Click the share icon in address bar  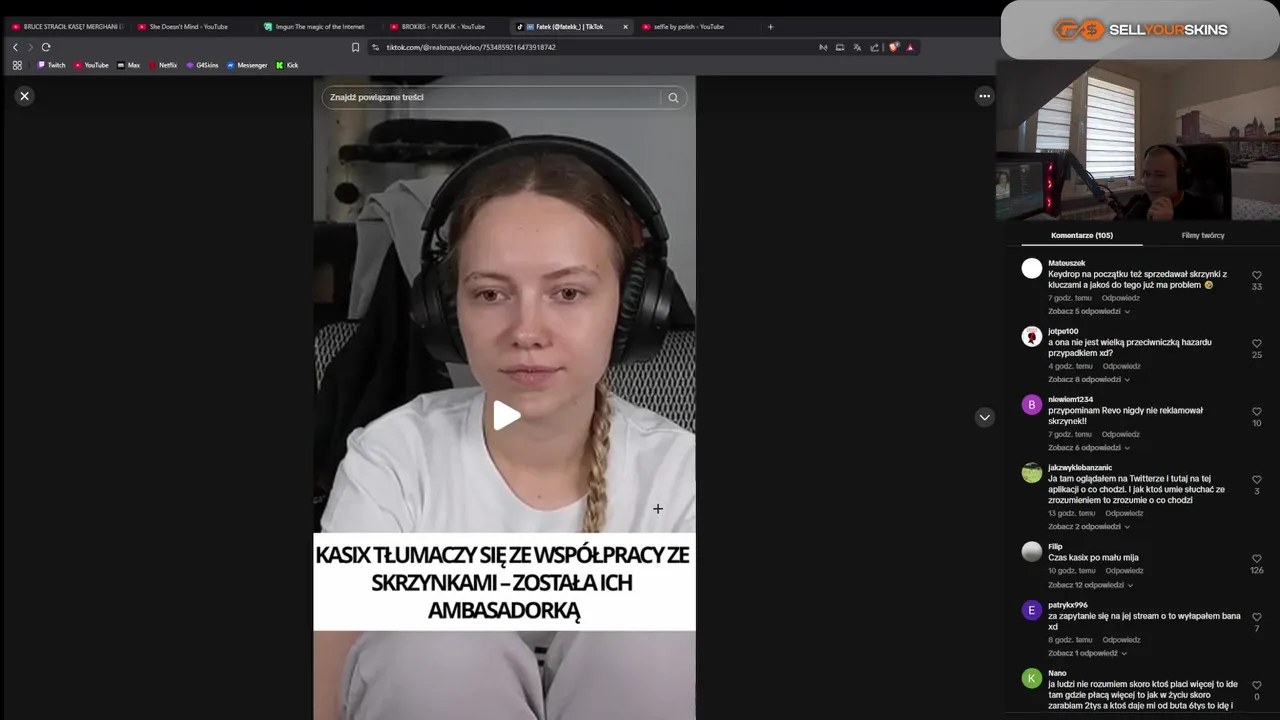(874, 47)
